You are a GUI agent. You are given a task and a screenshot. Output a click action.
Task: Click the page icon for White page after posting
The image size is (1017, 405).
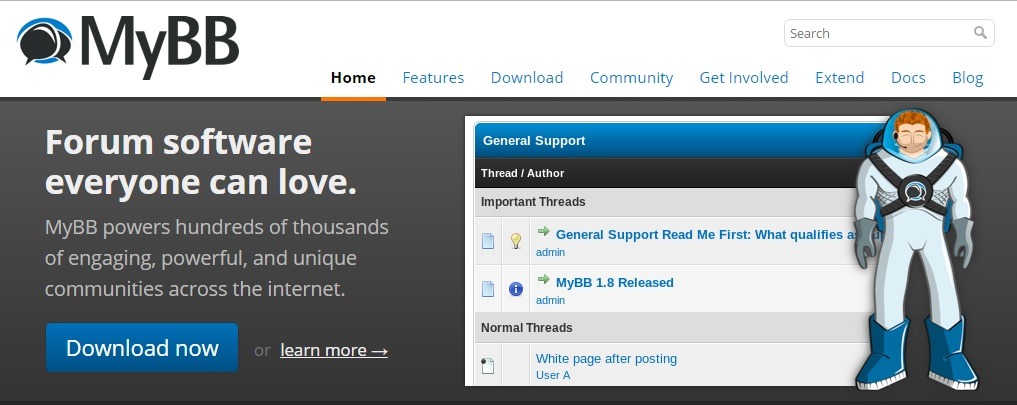(488, 366)
